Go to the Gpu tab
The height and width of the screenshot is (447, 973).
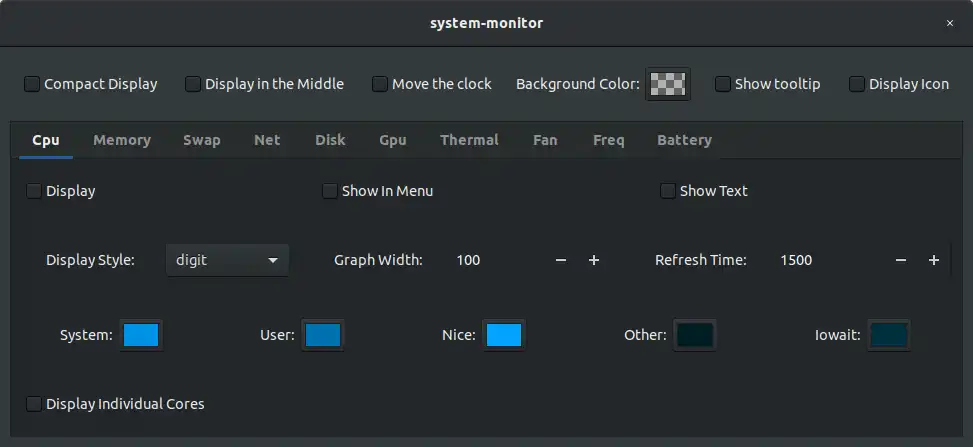(x=393, y=140)
